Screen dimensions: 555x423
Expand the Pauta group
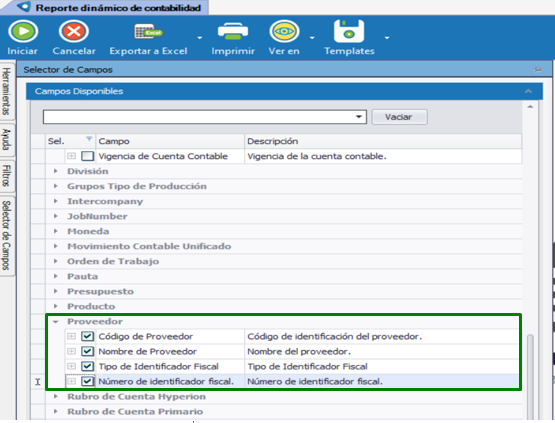pyautogui.click(x=56, y=276)
